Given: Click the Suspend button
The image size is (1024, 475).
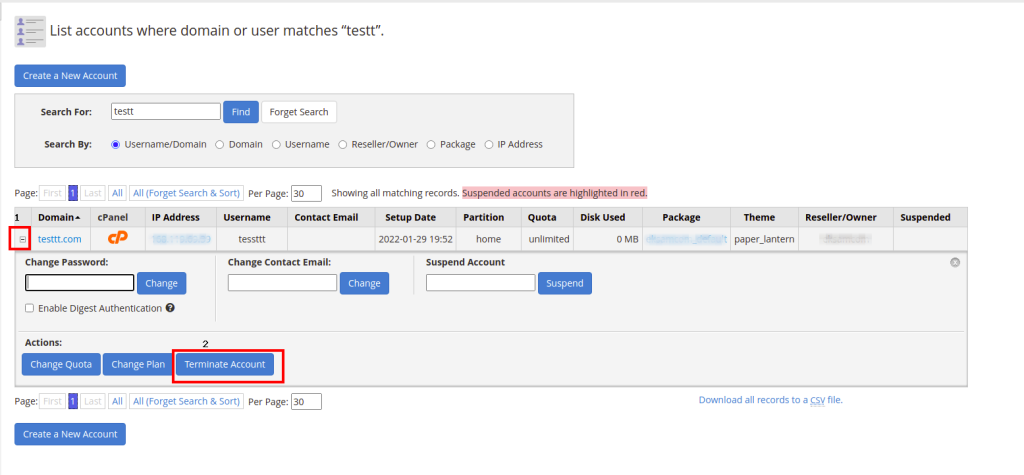Looking at the screenshot, I should click(x=564, y=283).
